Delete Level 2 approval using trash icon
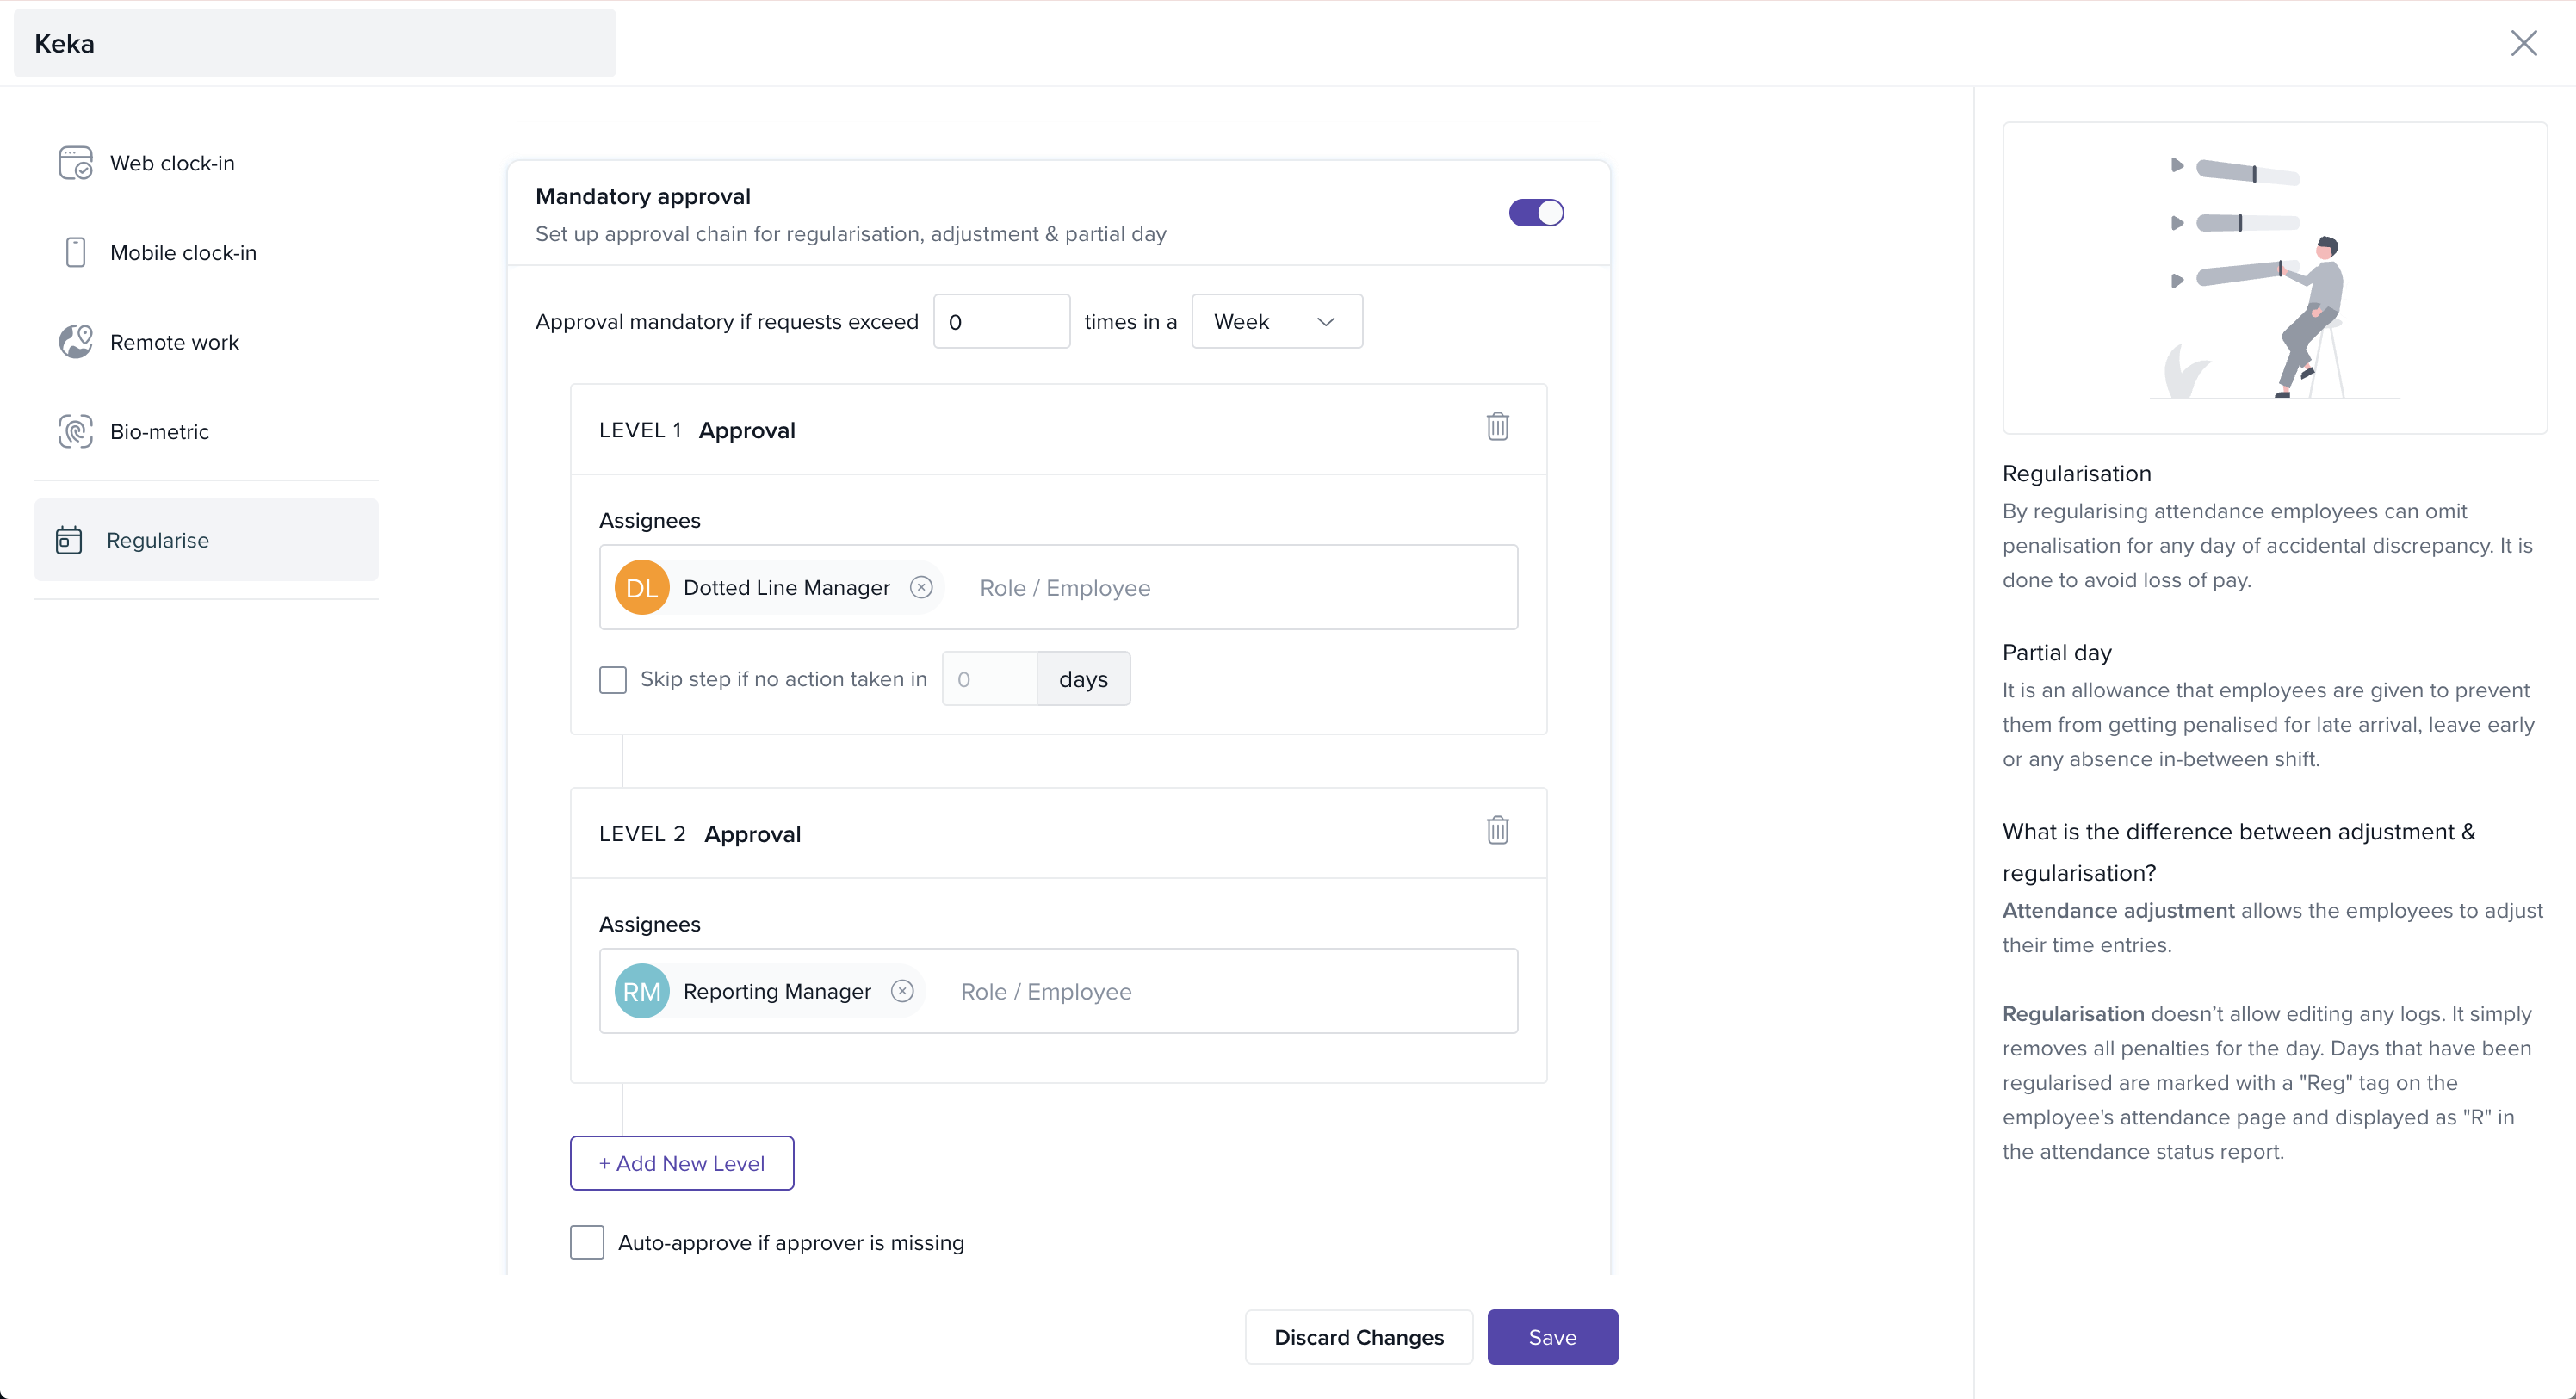Image resolution: width=2576 pixels, height=1399 pixels. point(1497,830)
